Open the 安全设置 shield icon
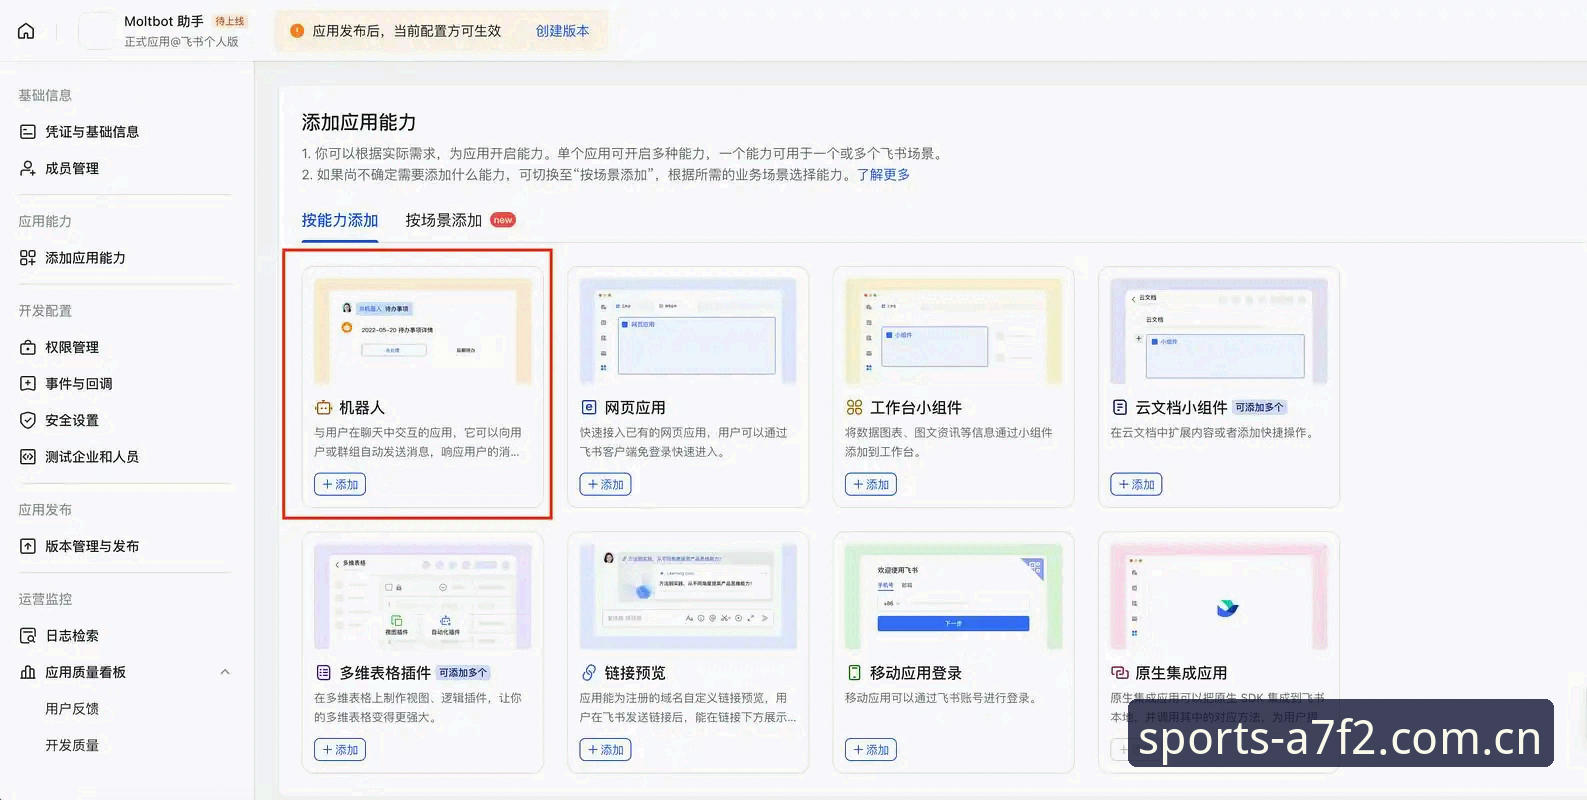The width and height of the screenshot is (1587, 800). (x=28, y=420)
